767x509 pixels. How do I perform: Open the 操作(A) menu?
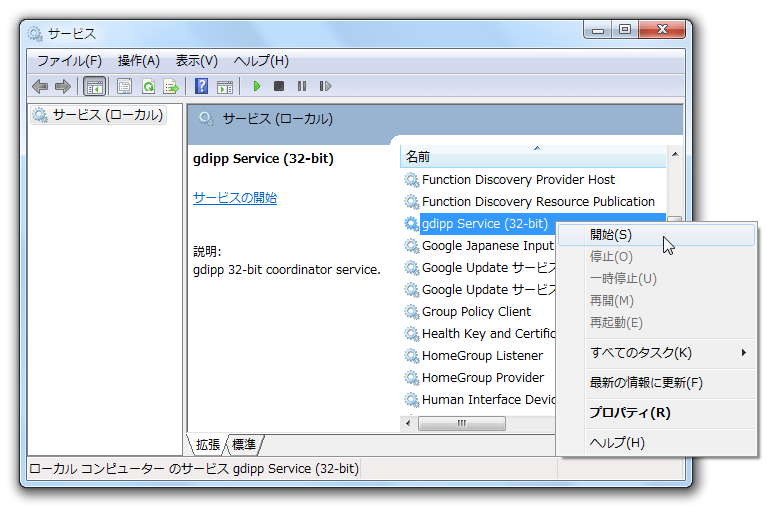(x=139, y=61)
